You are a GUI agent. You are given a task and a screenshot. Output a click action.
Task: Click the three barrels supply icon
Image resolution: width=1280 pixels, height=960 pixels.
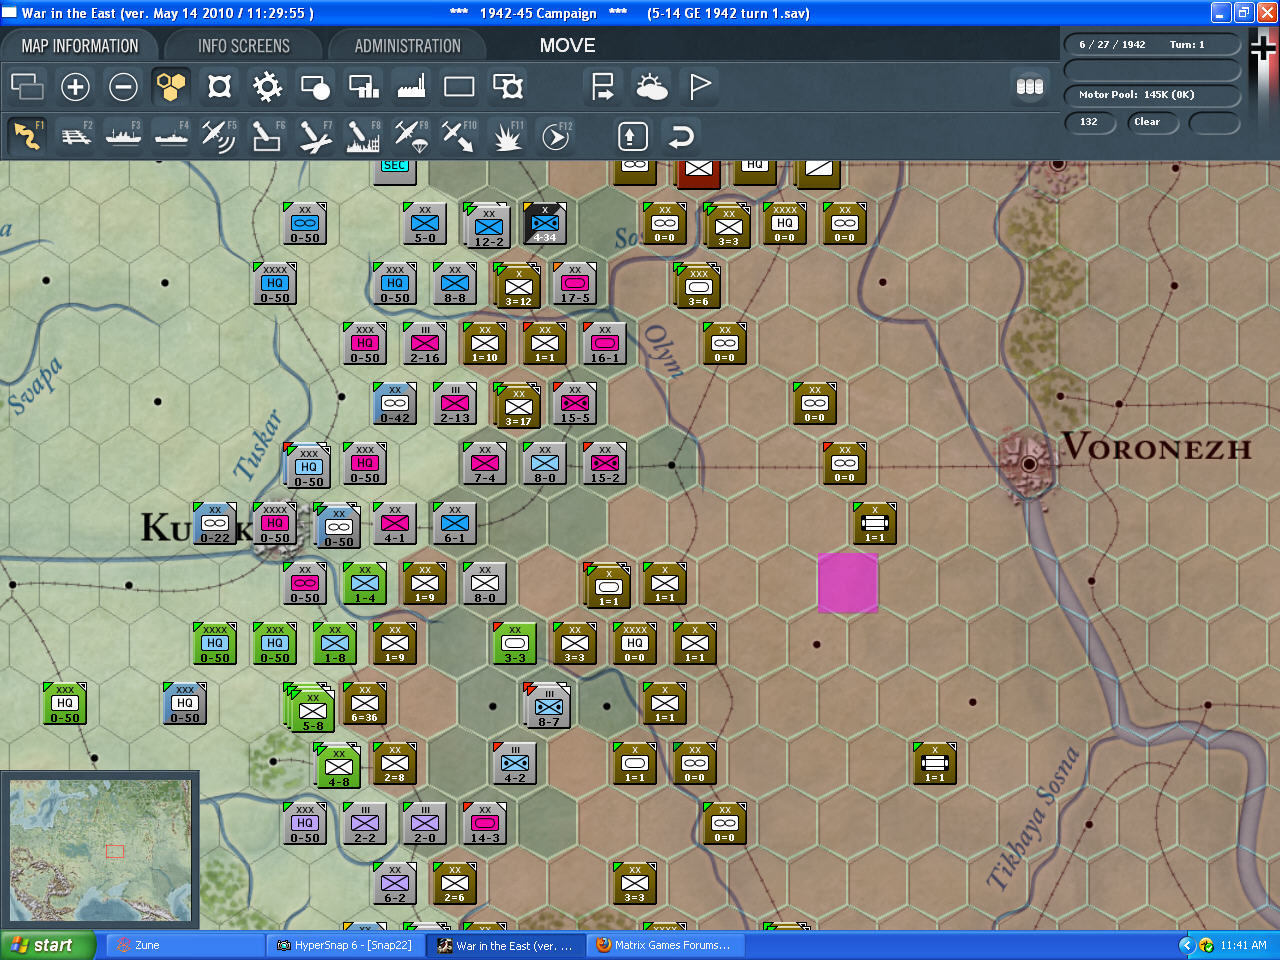1030,87
